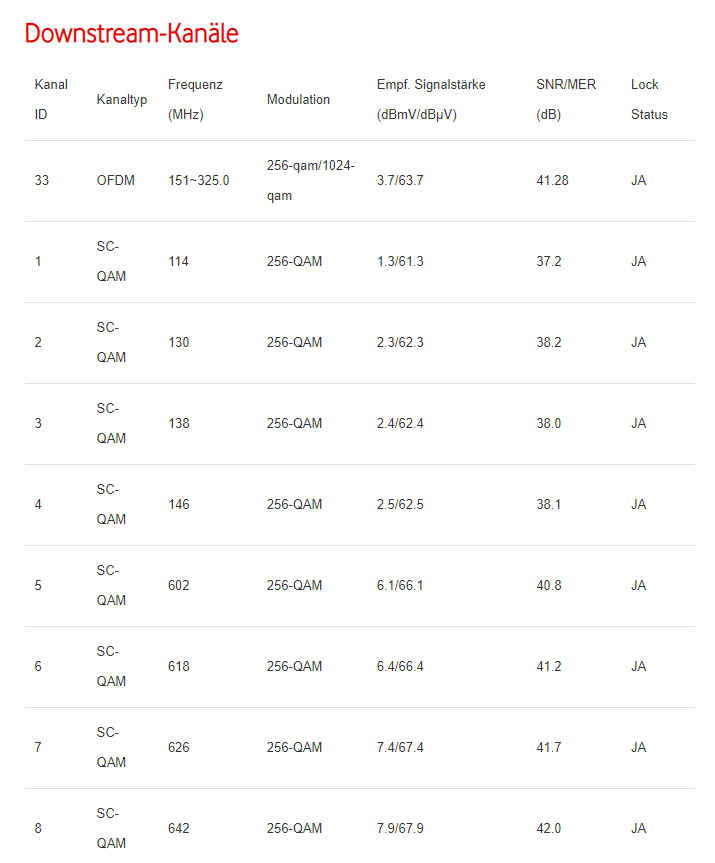Click the 256-qam/1024-qam modulation cell
715x863 pixels.
point(311,181)
